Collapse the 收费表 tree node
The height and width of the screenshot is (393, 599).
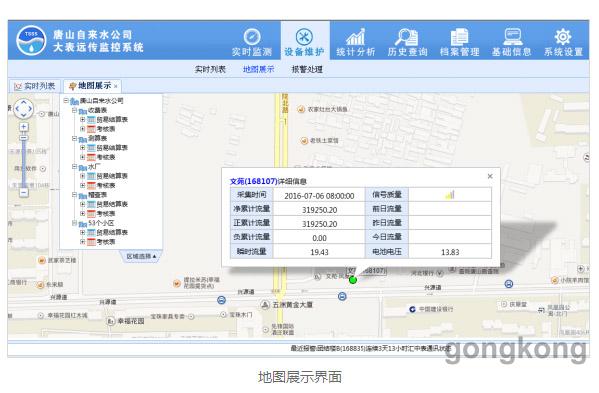[x=75, y=110]
